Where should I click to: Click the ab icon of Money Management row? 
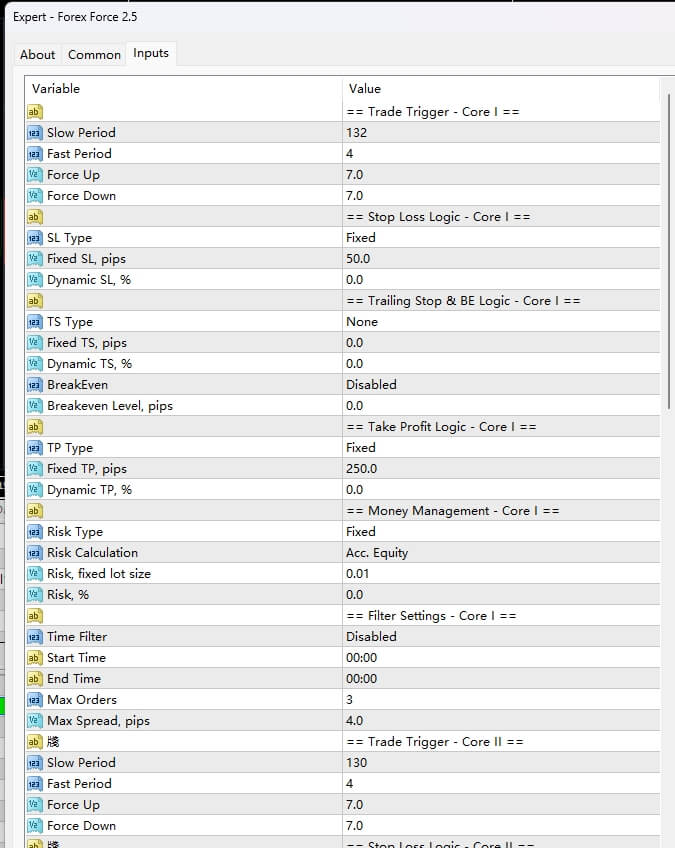point(34,511)
